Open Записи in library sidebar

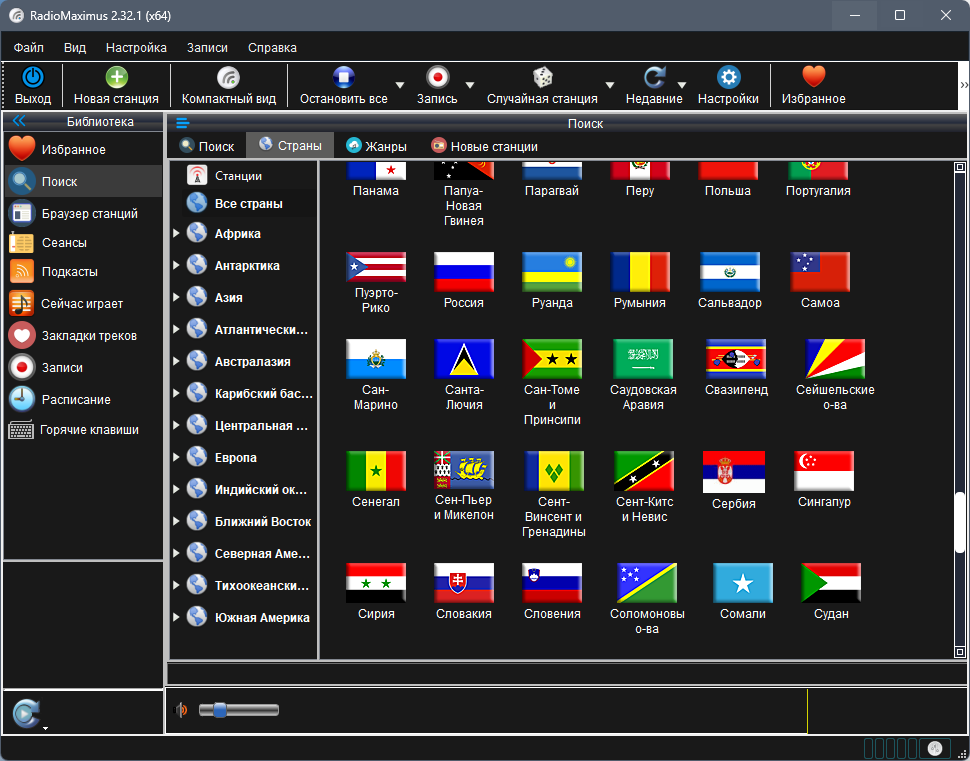83,368
